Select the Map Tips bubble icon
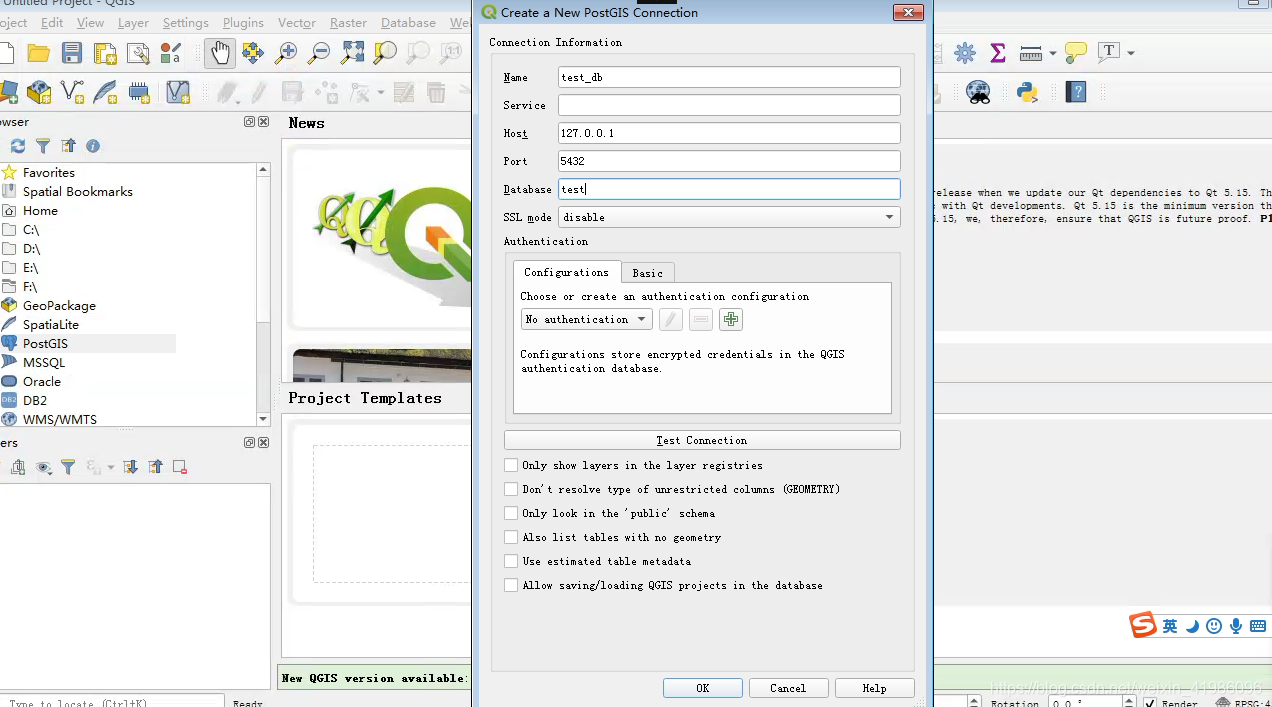 [x=1076, y=53]
